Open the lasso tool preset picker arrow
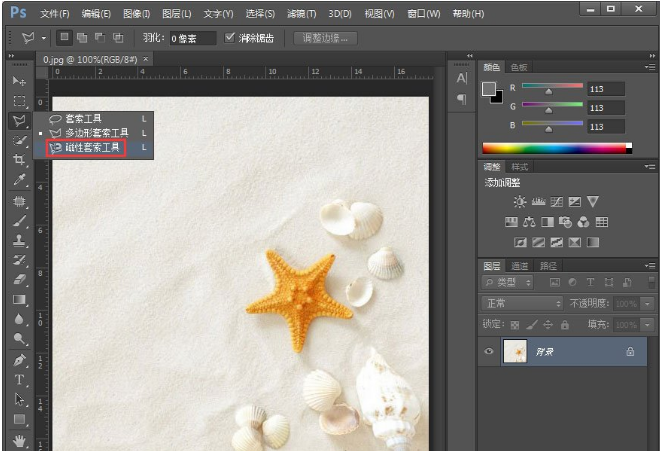Viewport: 660px width, 451px height. [x=44, y=38]
